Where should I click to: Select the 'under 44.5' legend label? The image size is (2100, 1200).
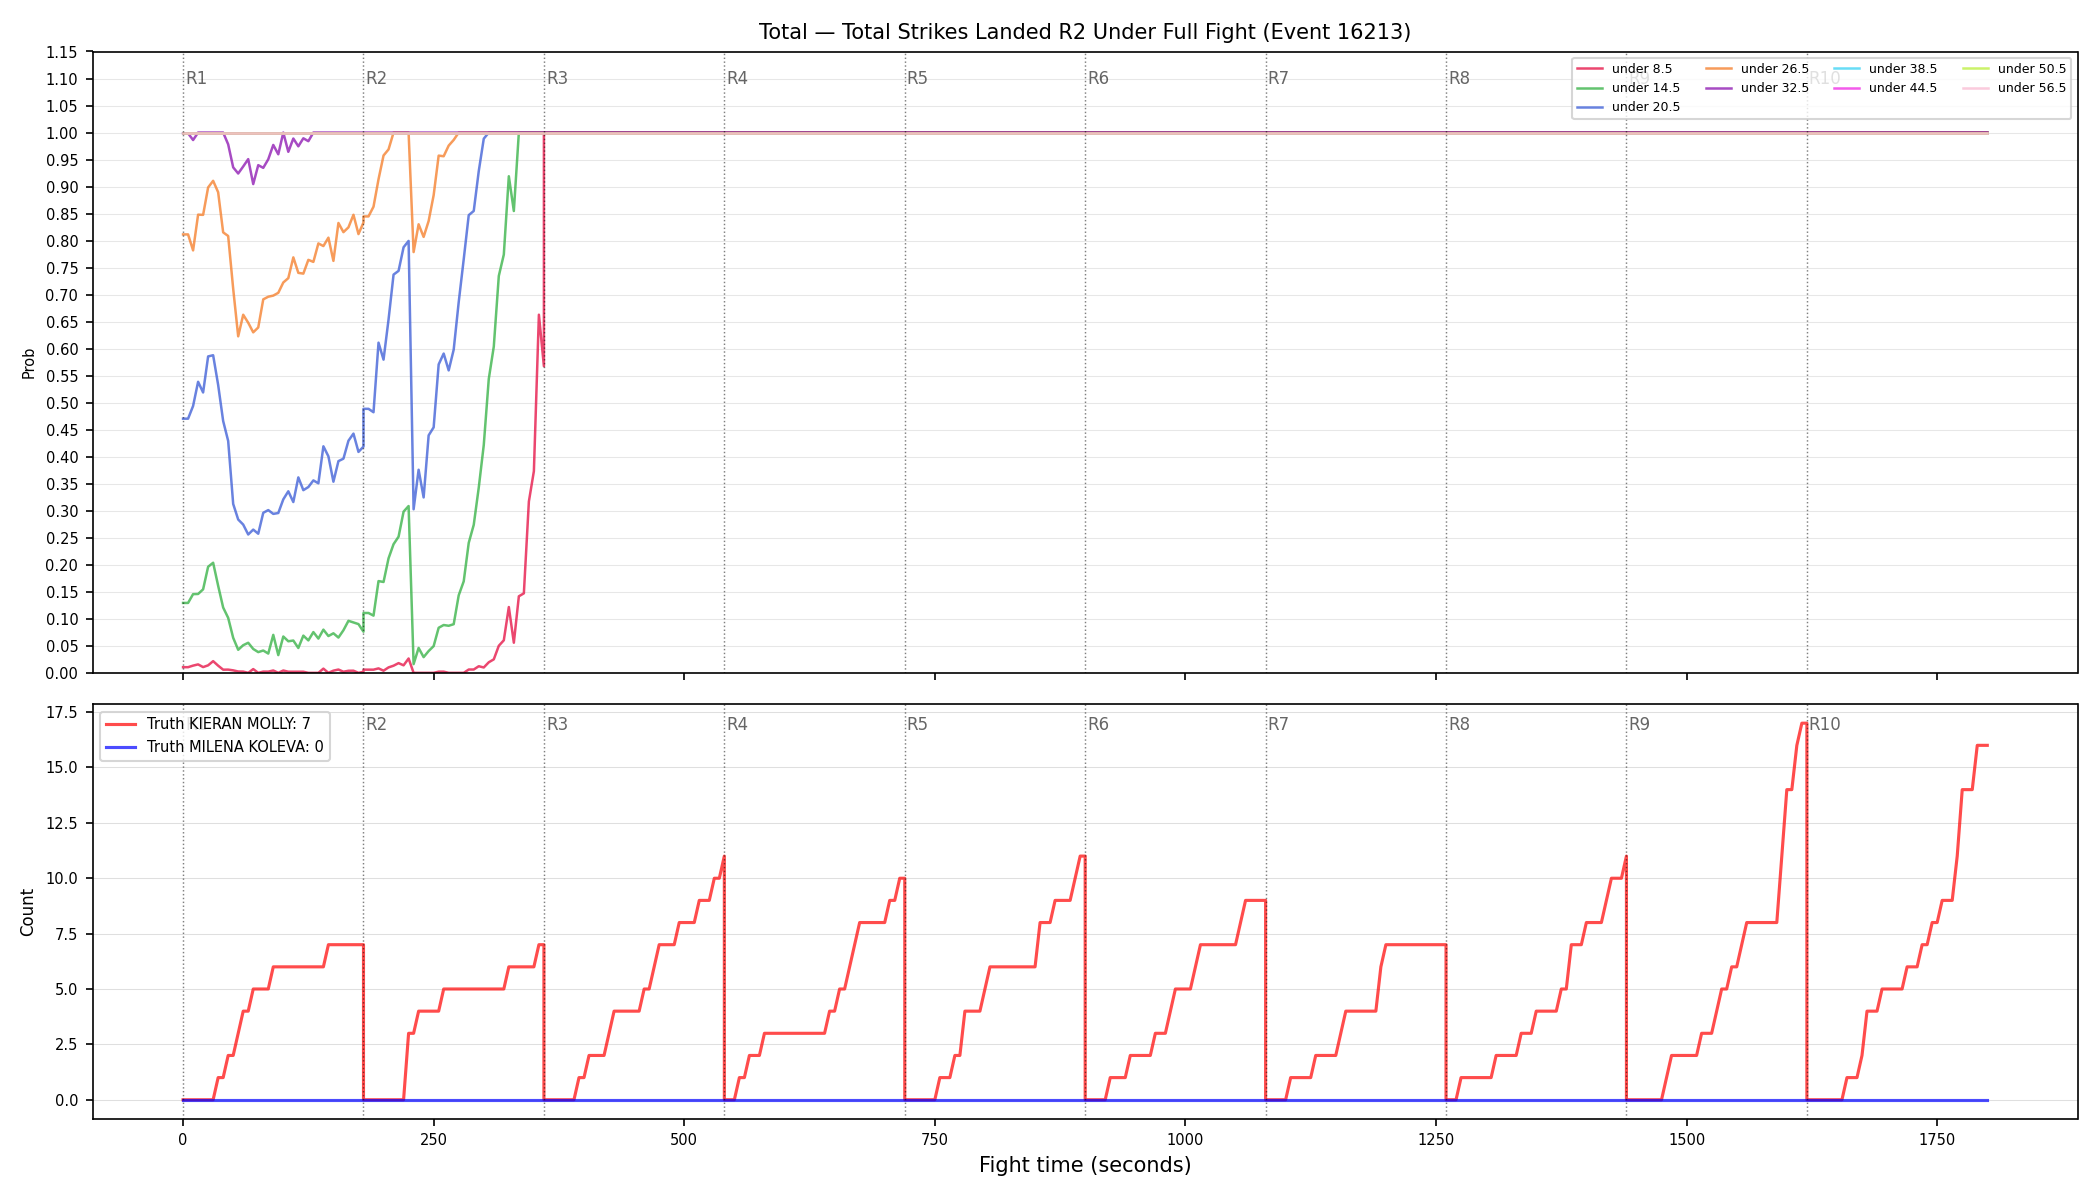(x=1903, y=88)
